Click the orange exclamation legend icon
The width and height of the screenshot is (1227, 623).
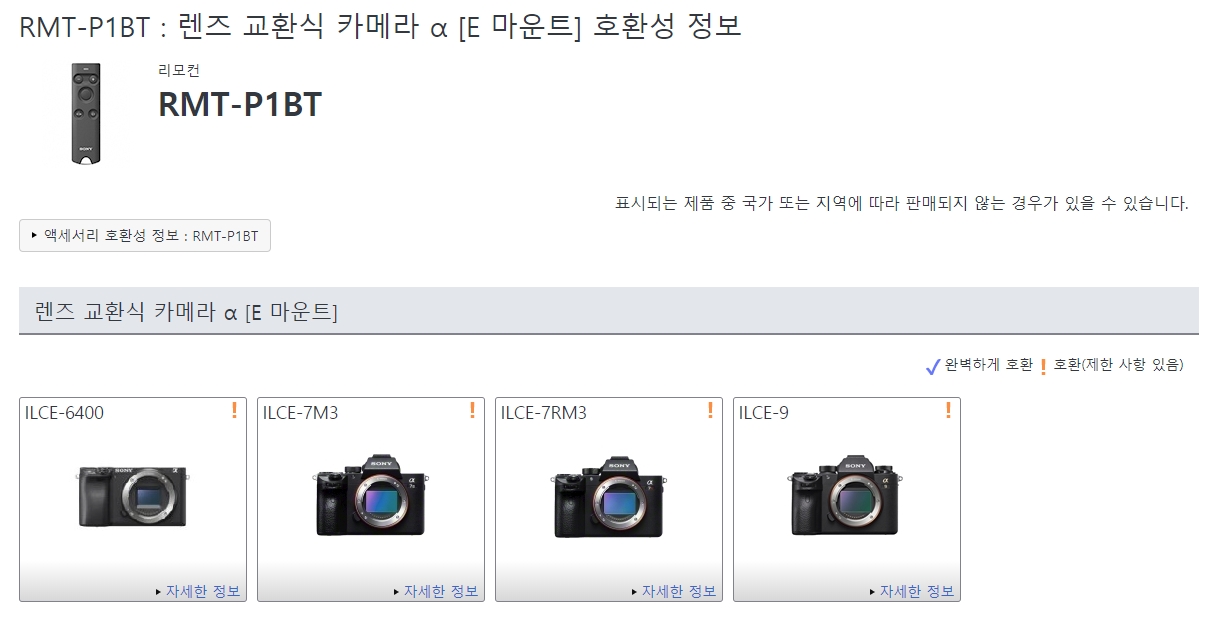pyautogui.click(x=1043, y=367)
